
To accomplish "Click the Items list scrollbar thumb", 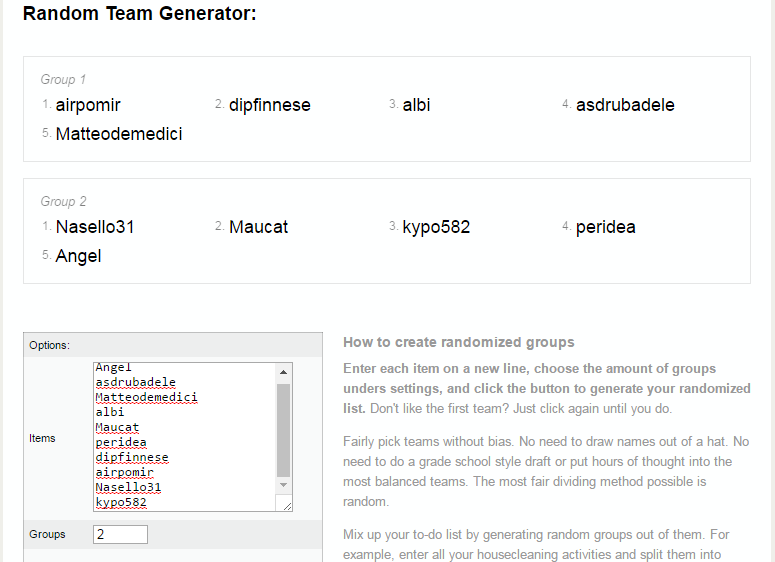I will tap(284, 428).
